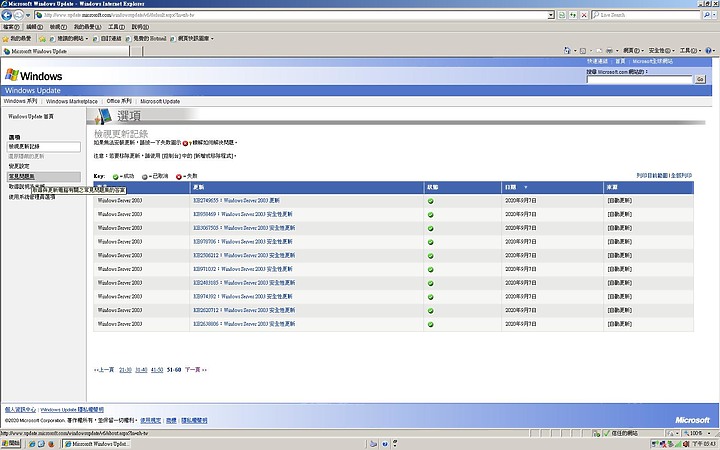This screenshot has width=720, height=450.
Task: Click the Microsoft.com site search field
Action: coord(639,79)
